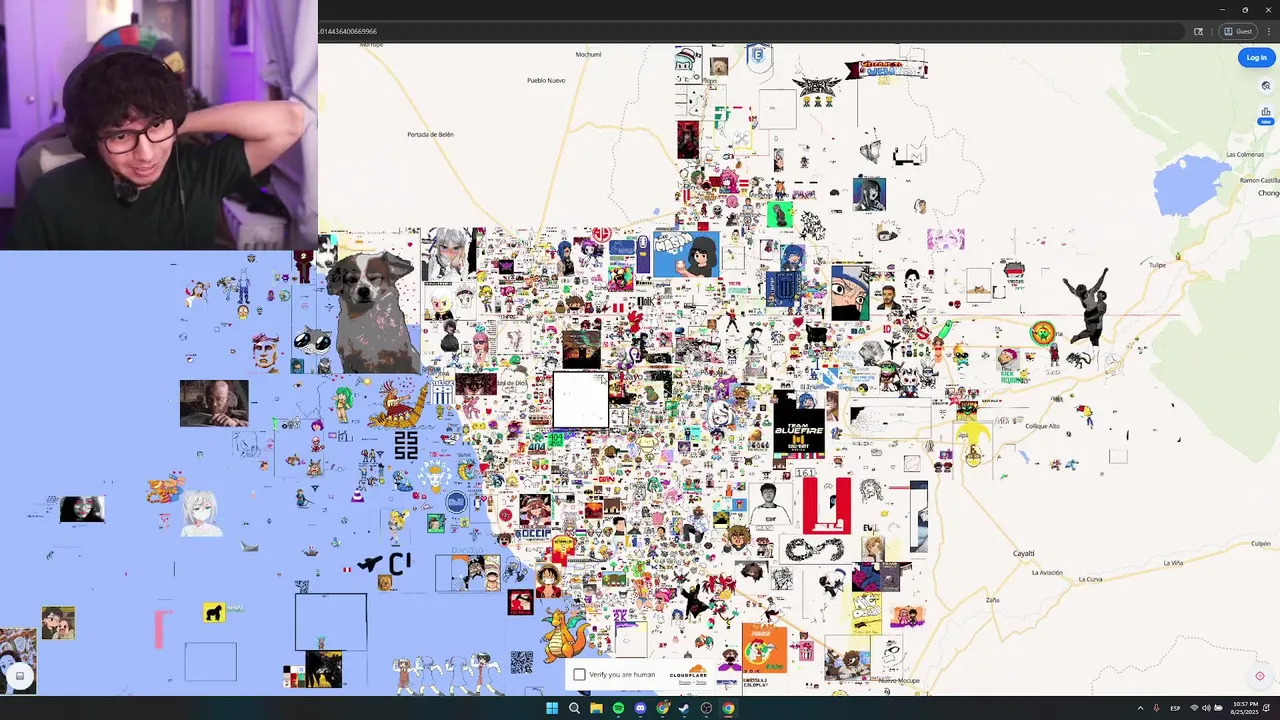Open Spotify from the taskbar
The image size is (1280, 720).
pos(618,708)
